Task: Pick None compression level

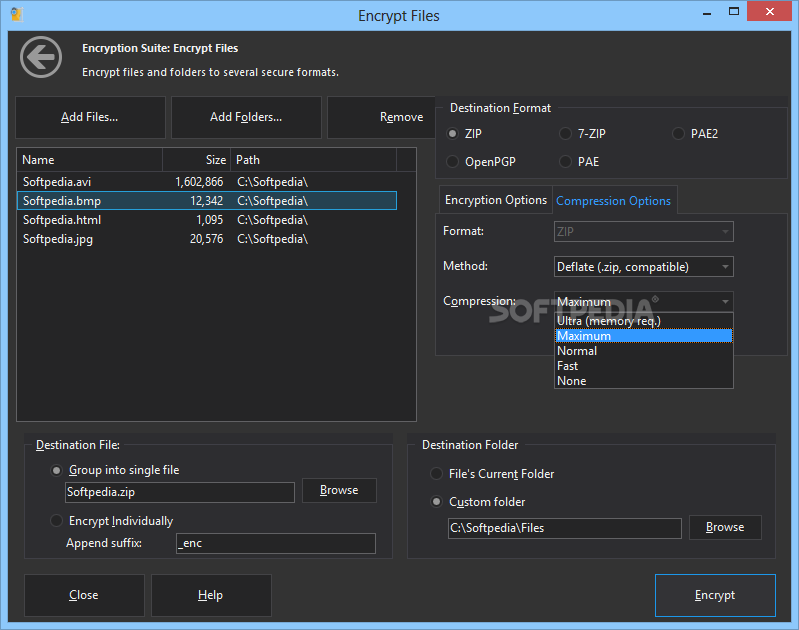Action: (644, 381)
